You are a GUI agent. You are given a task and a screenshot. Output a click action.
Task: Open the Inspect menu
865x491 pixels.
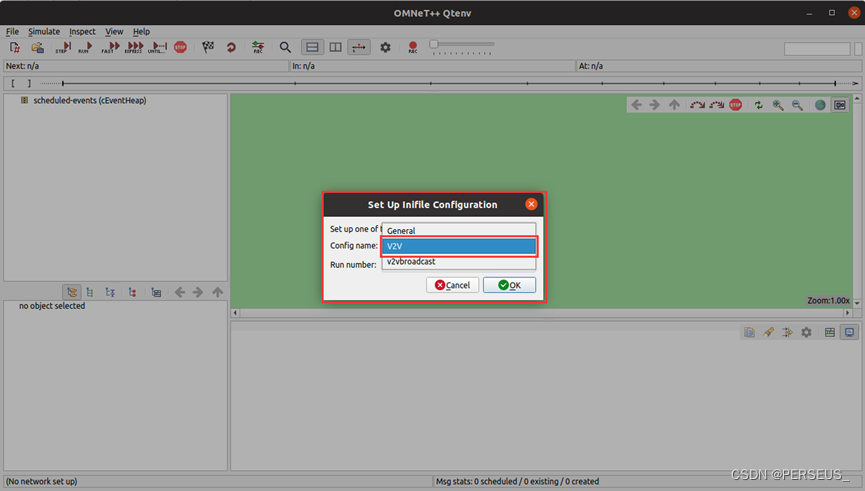[x=82, y=31]
